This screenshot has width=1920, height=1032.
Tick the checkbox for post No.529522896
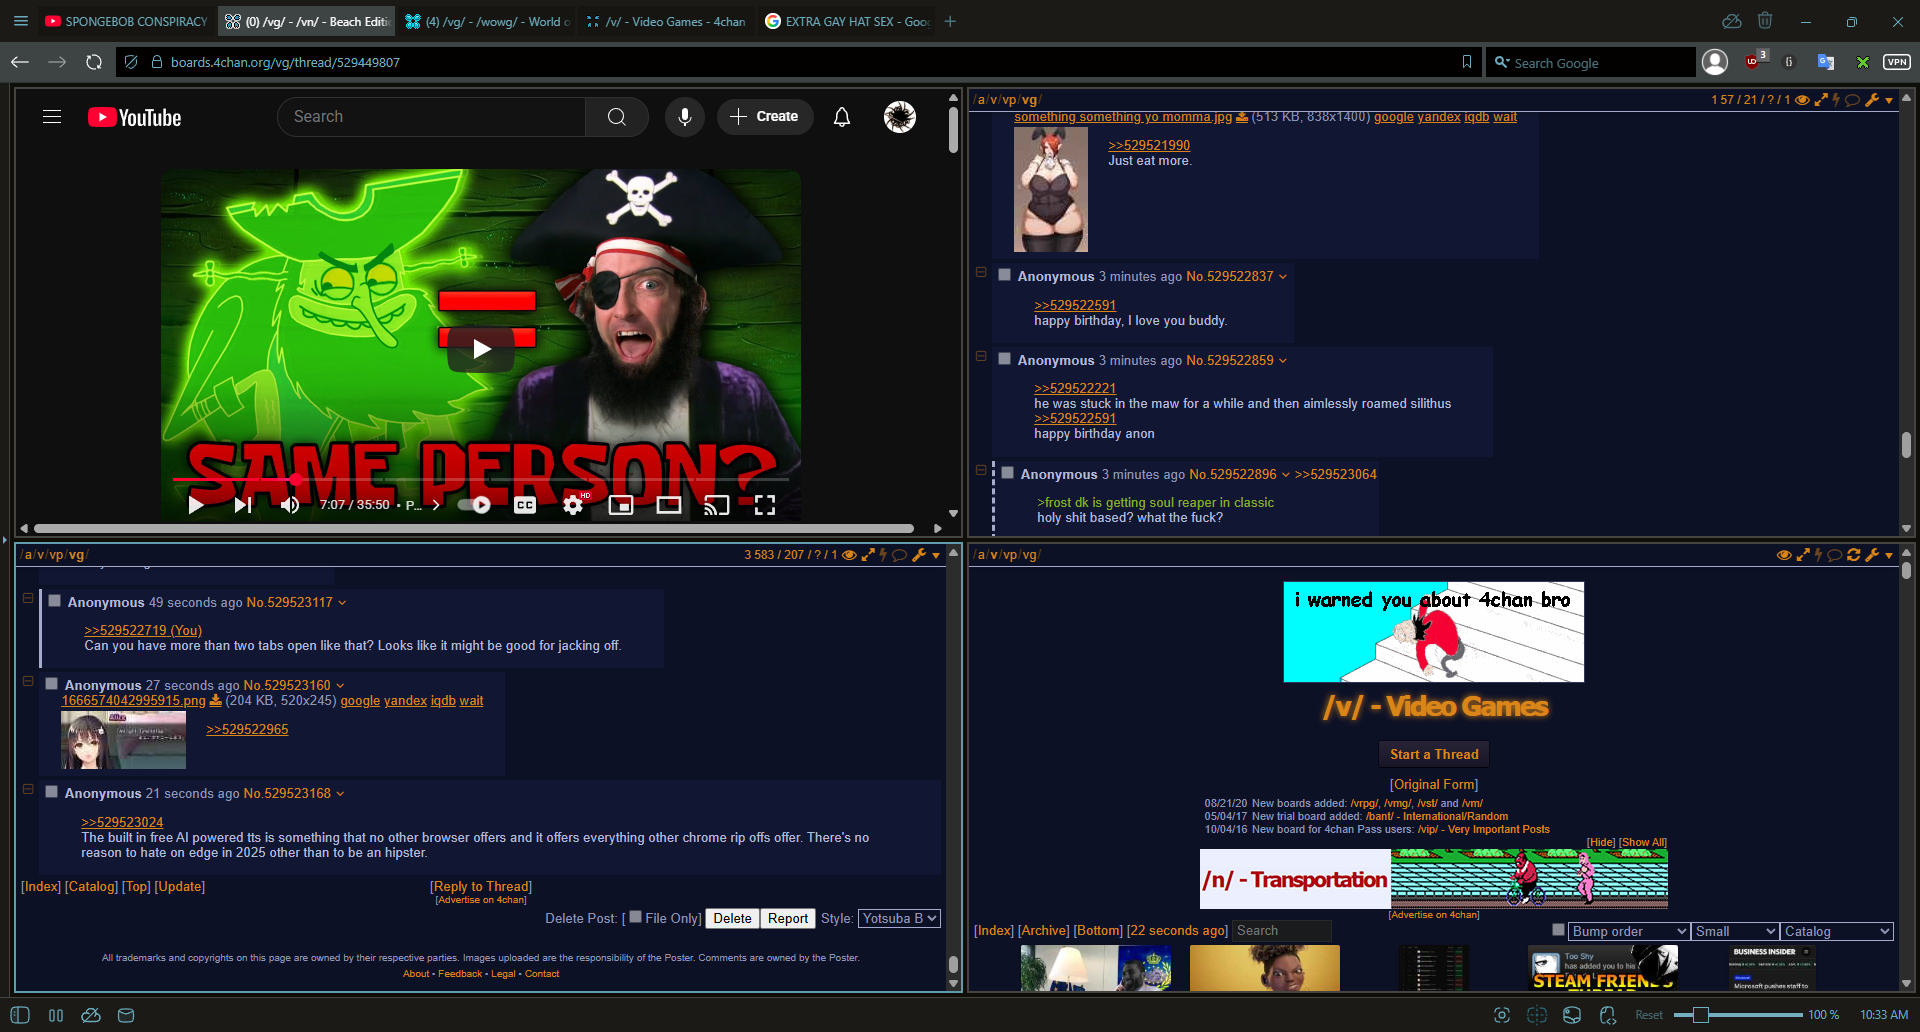tap(1007, 473)
